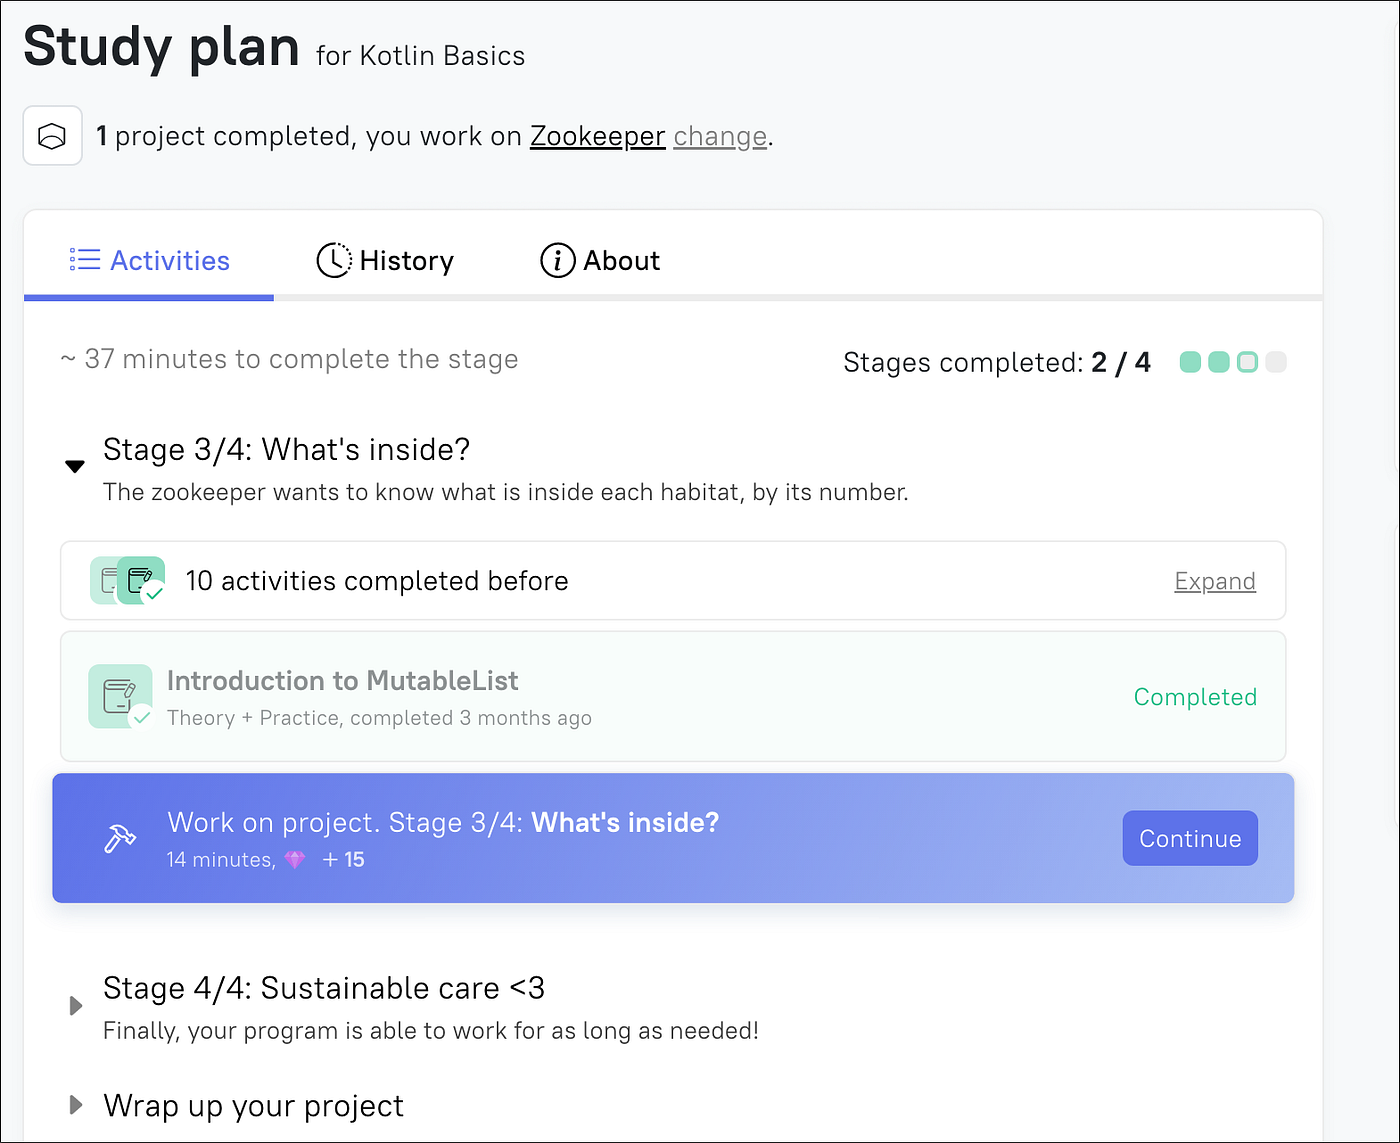Image resolution: width=1400 pixels, height=1143 pixels.
Task: Open Introduction to MutableList activity
Action: 342,681
